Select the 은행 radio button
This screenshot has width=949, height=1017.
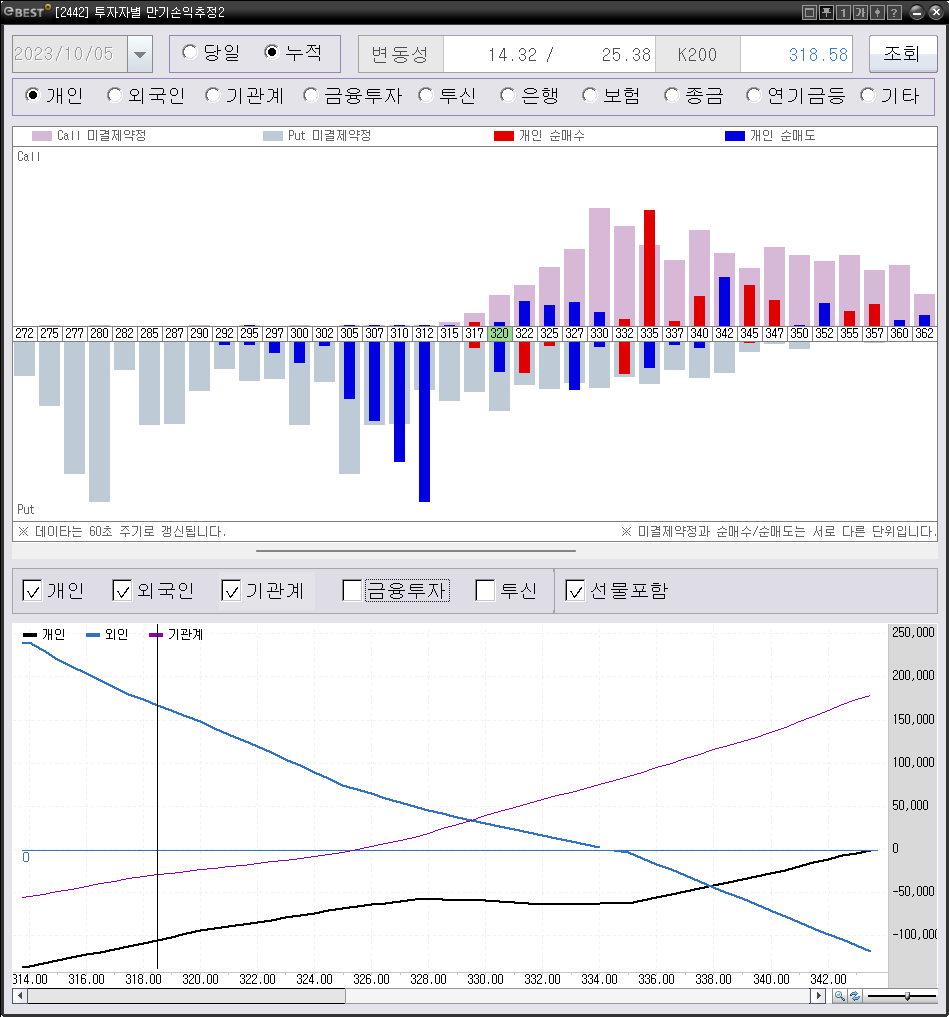[x=507, y=95]
